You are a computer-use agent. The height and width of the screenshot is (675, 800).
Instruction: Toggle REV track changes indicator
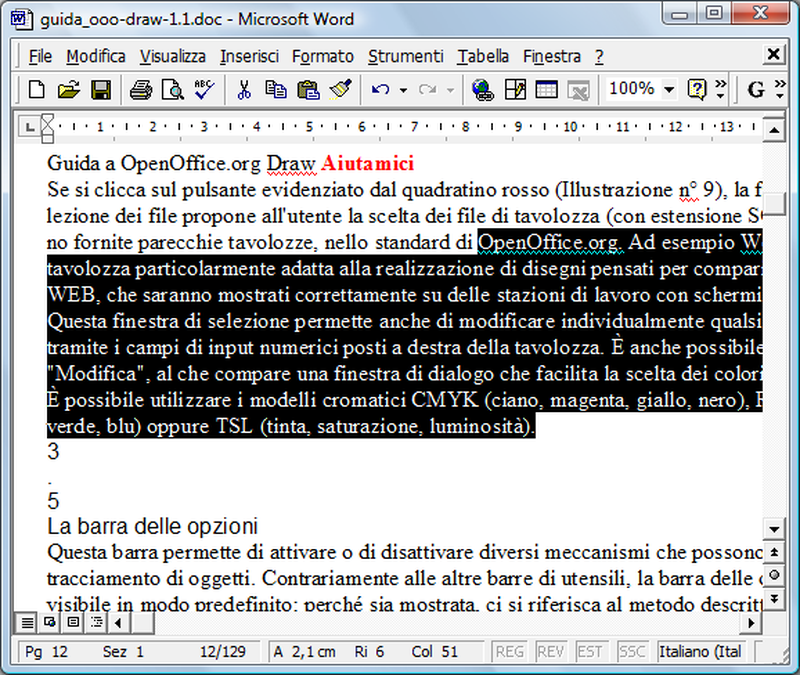click(x=550, y=652)
